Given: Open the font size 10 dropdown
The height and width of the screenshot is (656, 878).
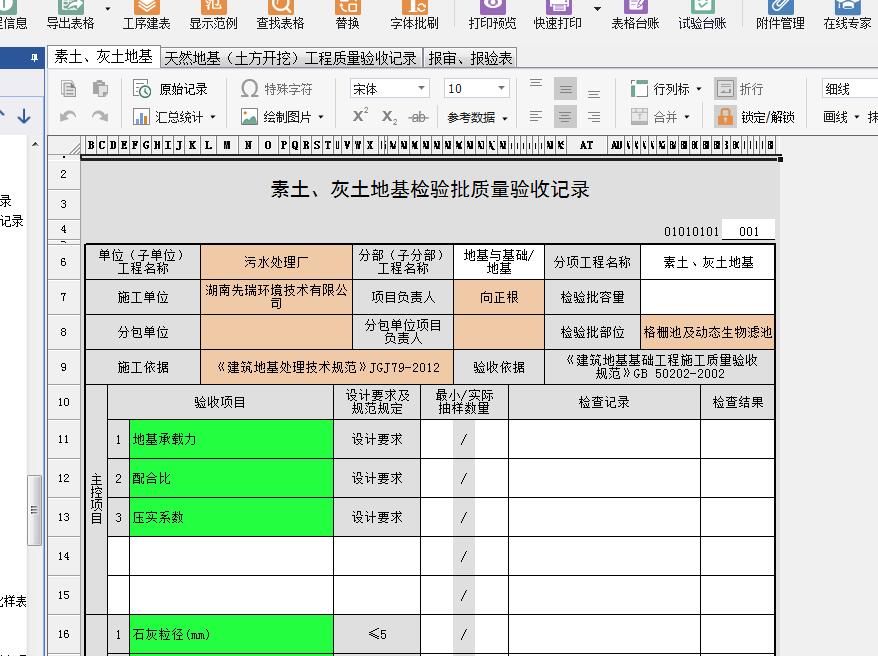Looking at the screenshot, I should [476, 89].
